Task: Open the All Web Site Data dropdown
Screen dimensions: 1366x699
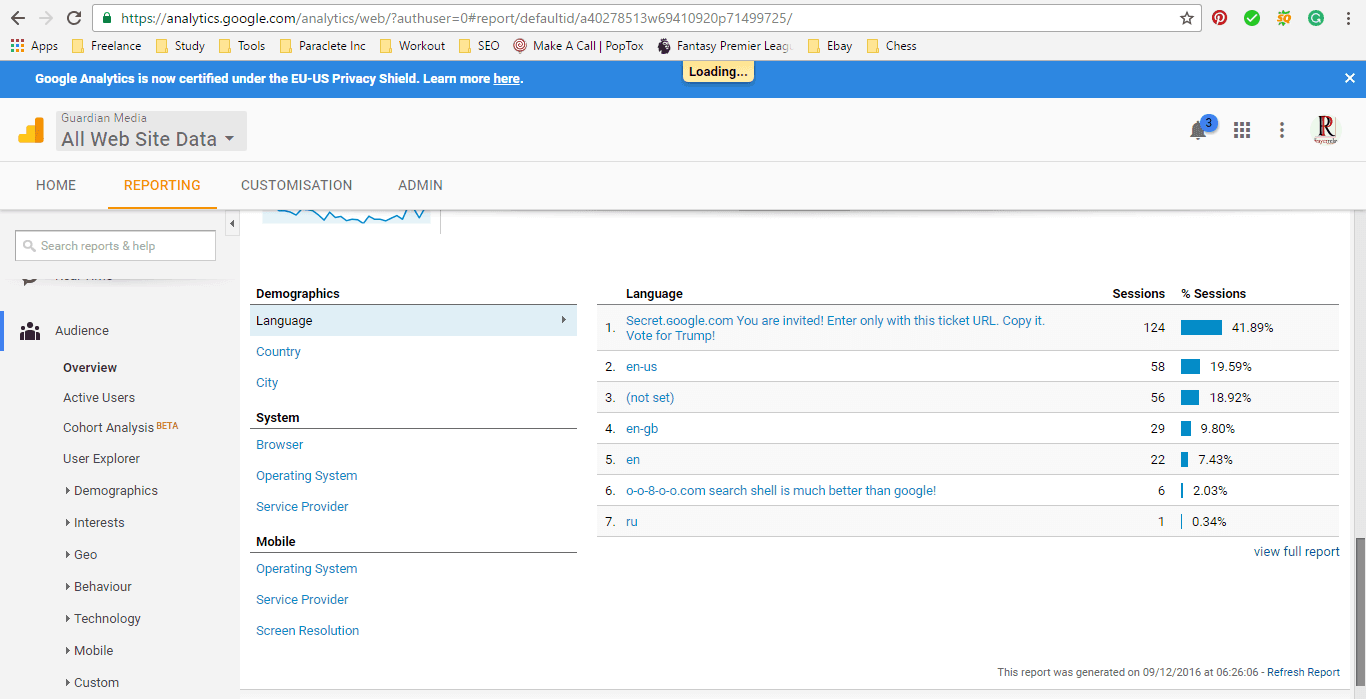Action: pyautogui.click(x=151, y=131)
